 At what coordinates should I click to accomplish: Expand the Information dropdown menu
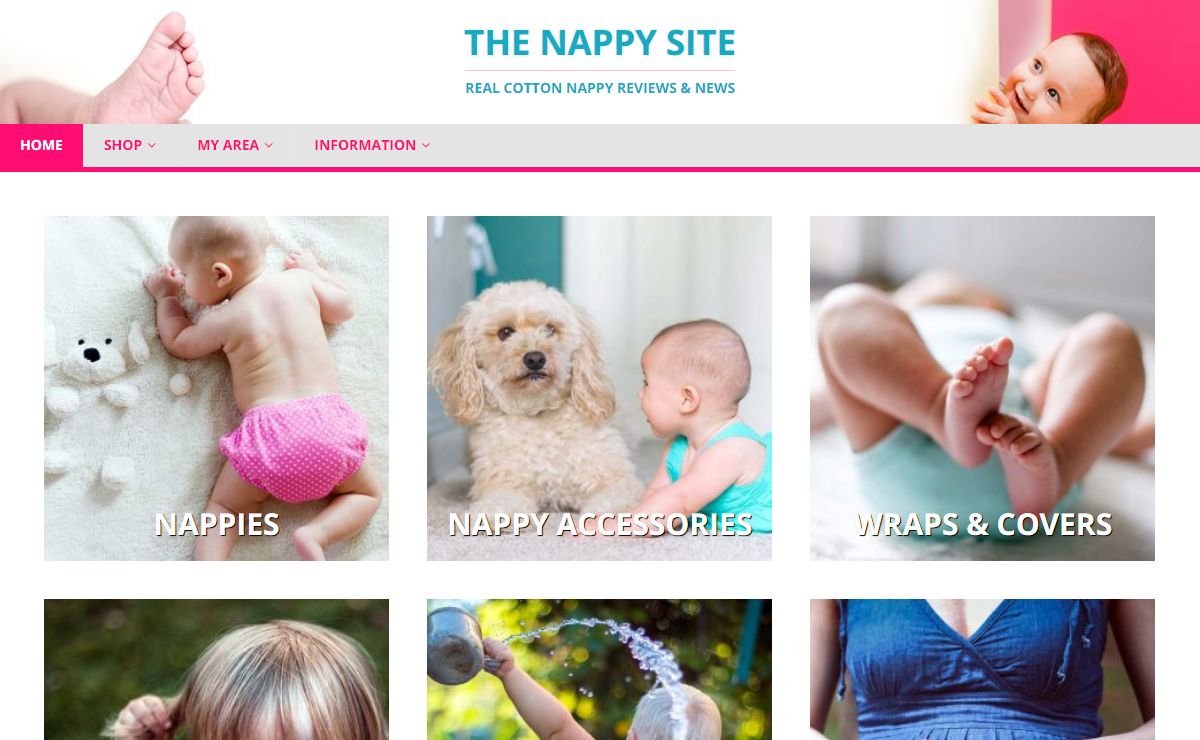372,145
